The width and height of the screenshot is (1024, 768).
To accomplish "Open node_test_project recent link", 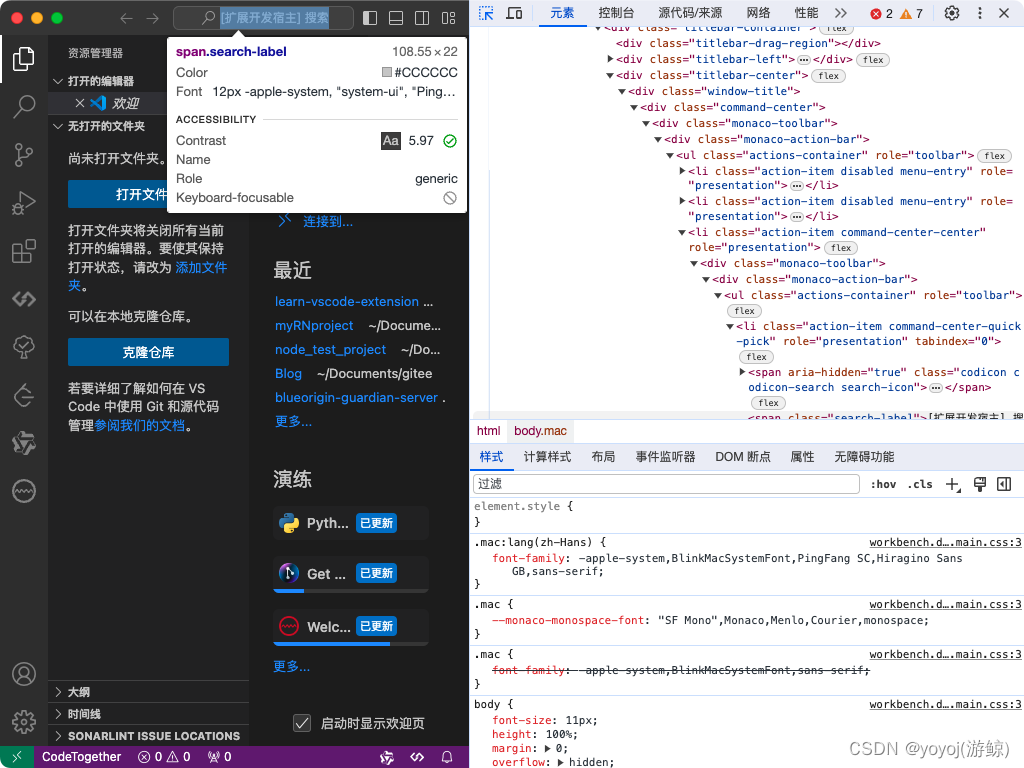I will (330, 350).
